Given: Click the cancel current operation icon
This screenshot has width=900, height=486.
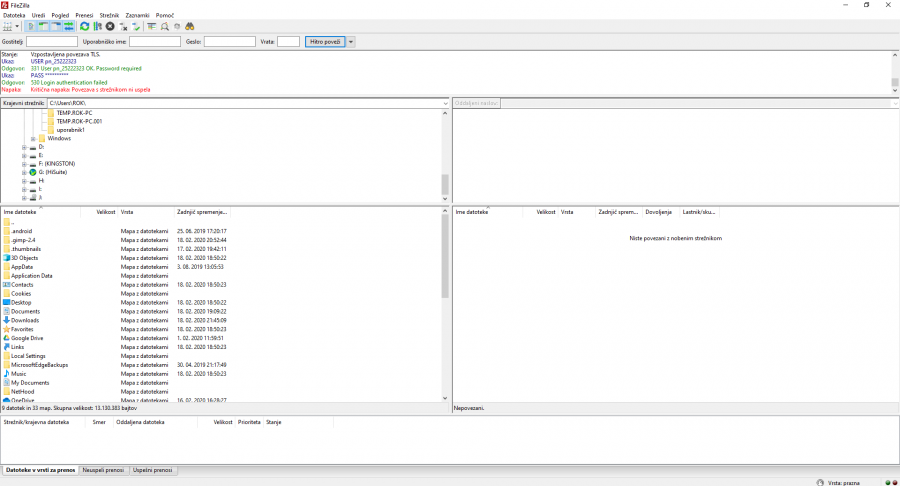Looking at the screenshot, I should pyautogui.click(x=110, y=26).
